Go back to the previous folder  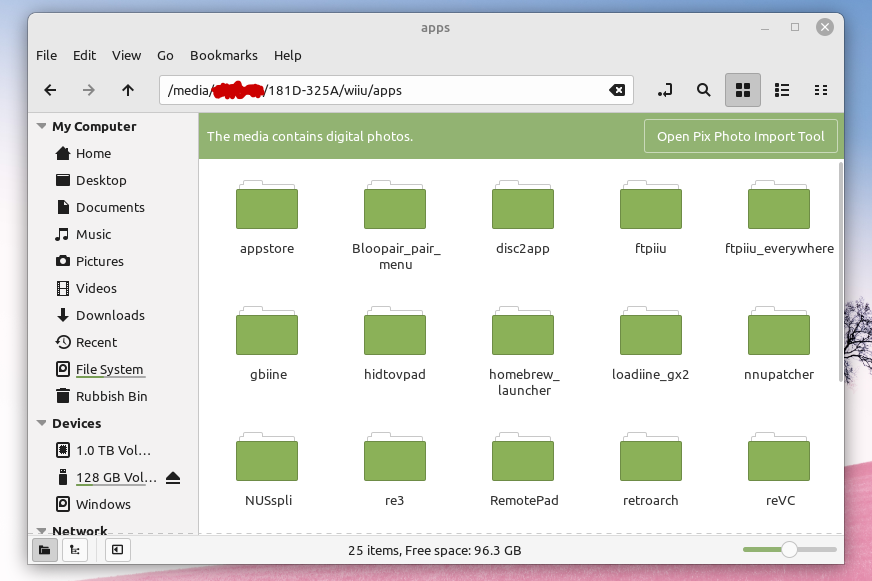coord(50,90)
